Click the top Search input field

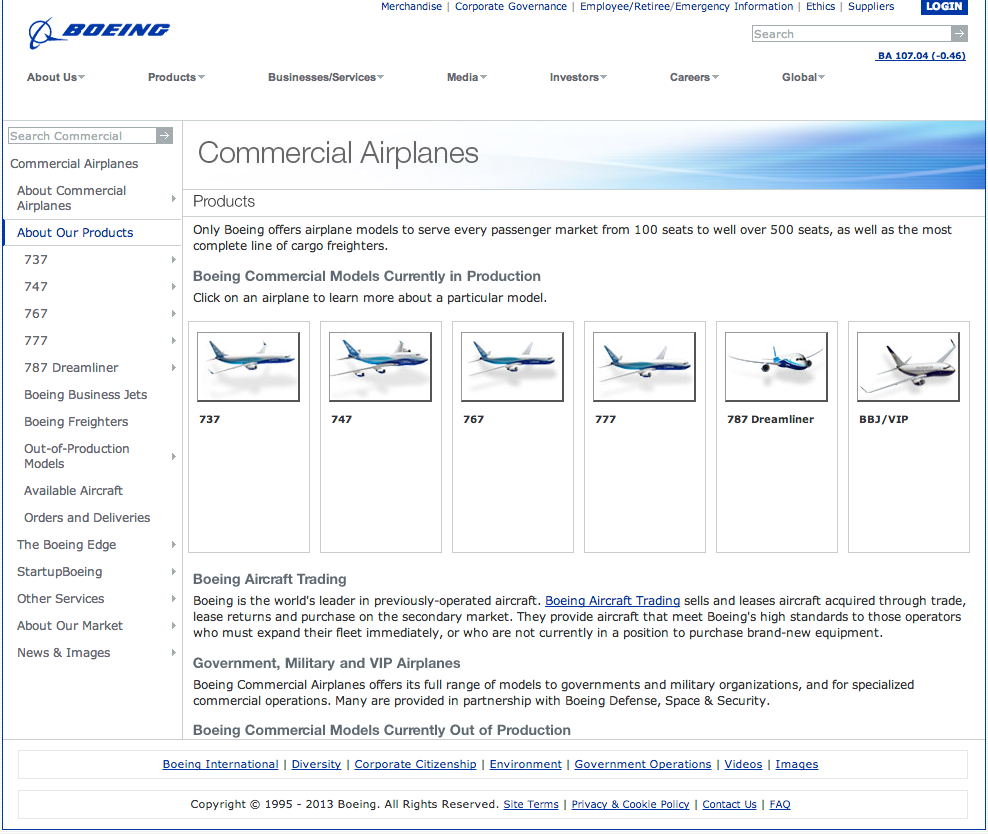coord(850,33)
